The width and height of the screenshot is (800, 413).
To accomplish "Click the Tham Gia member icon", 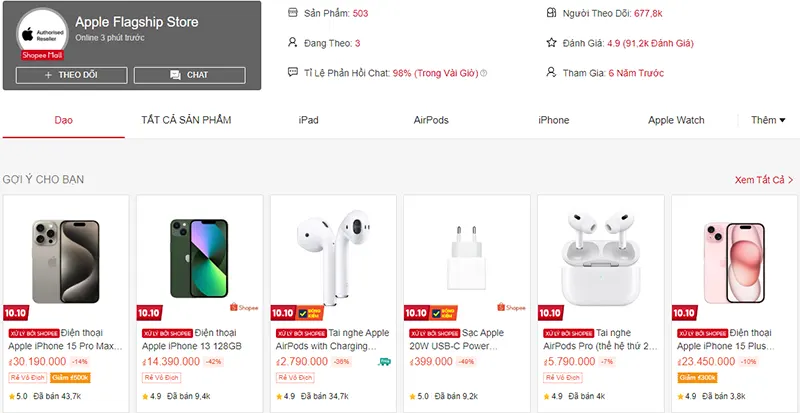I will (551, 72).
